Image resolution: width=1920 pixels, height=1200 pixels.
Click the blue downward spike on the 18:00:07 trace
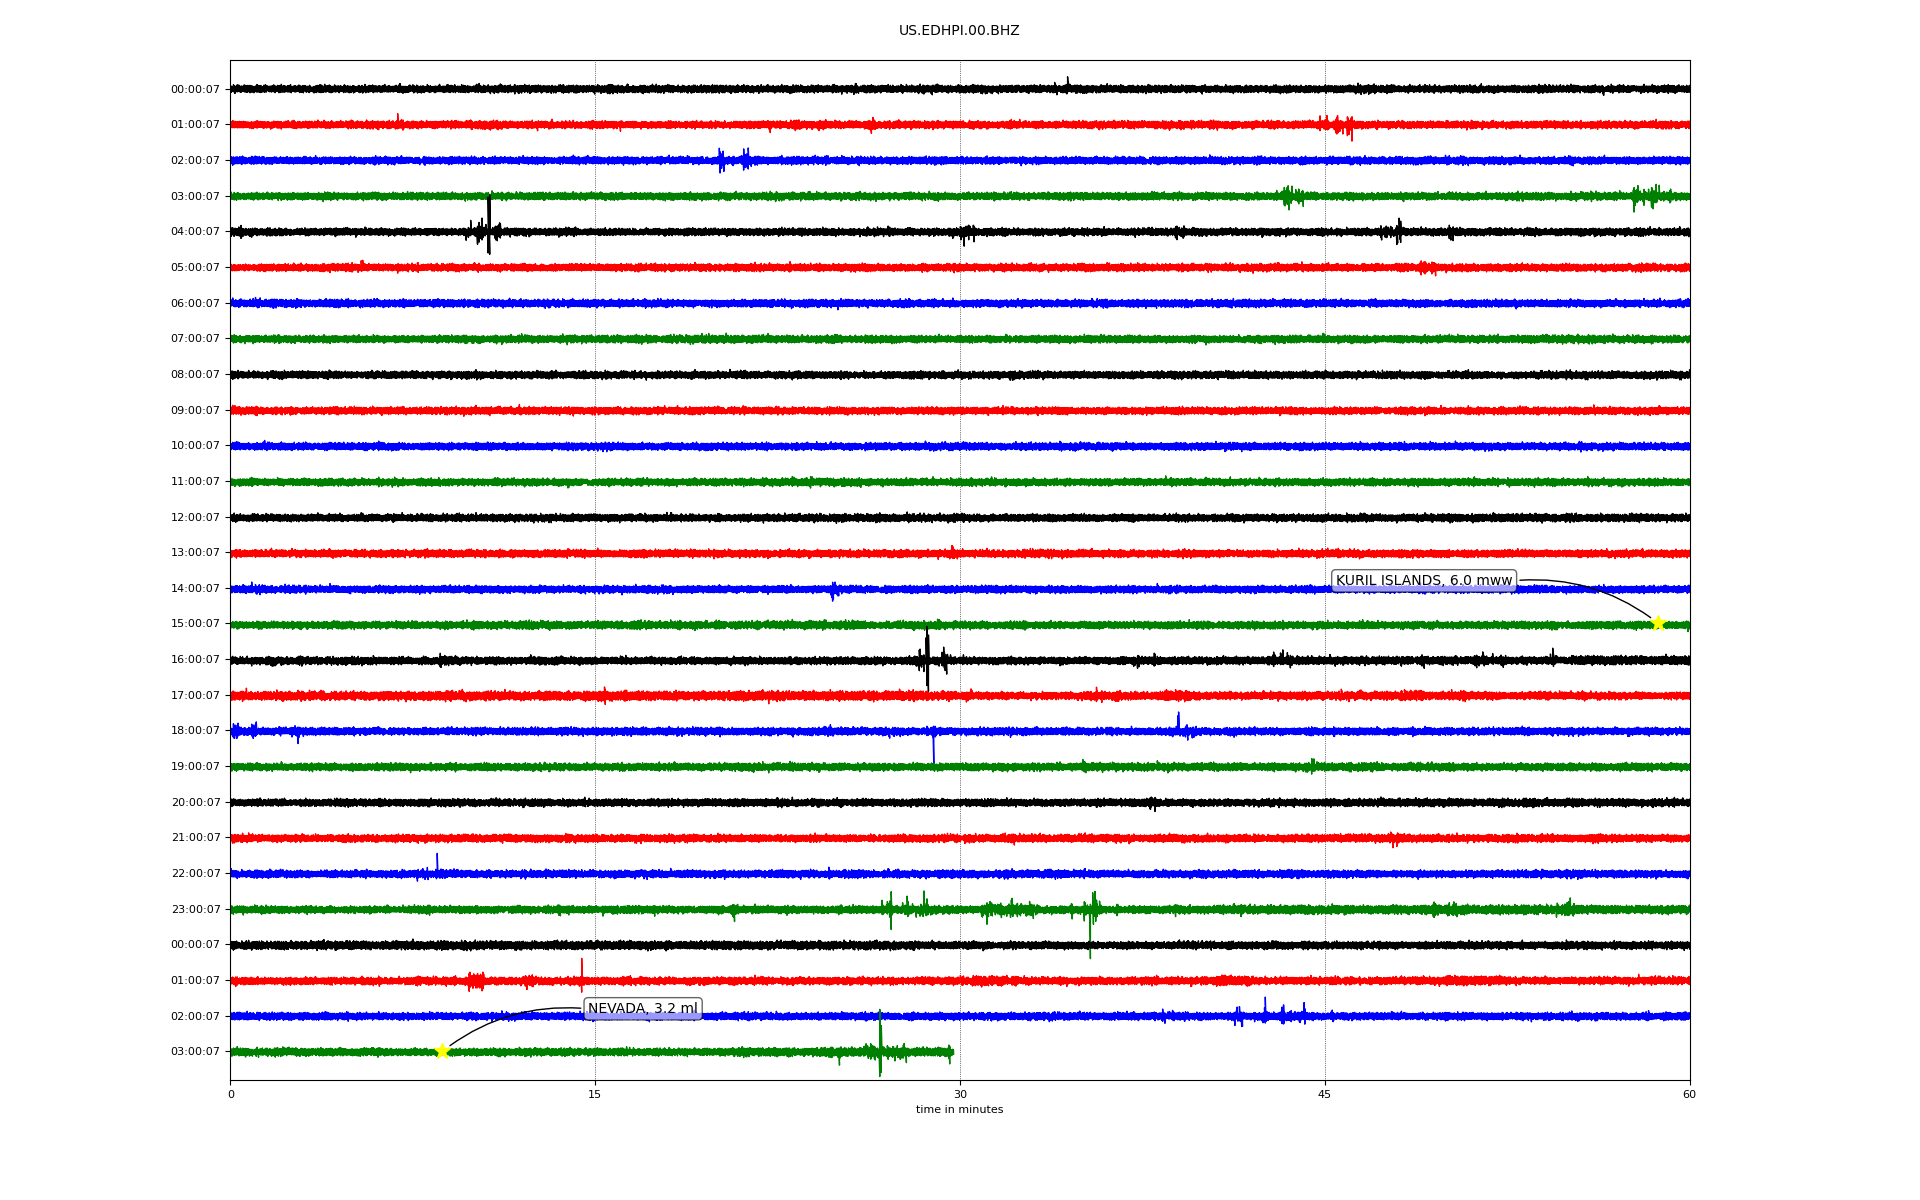tap(934, 750)
